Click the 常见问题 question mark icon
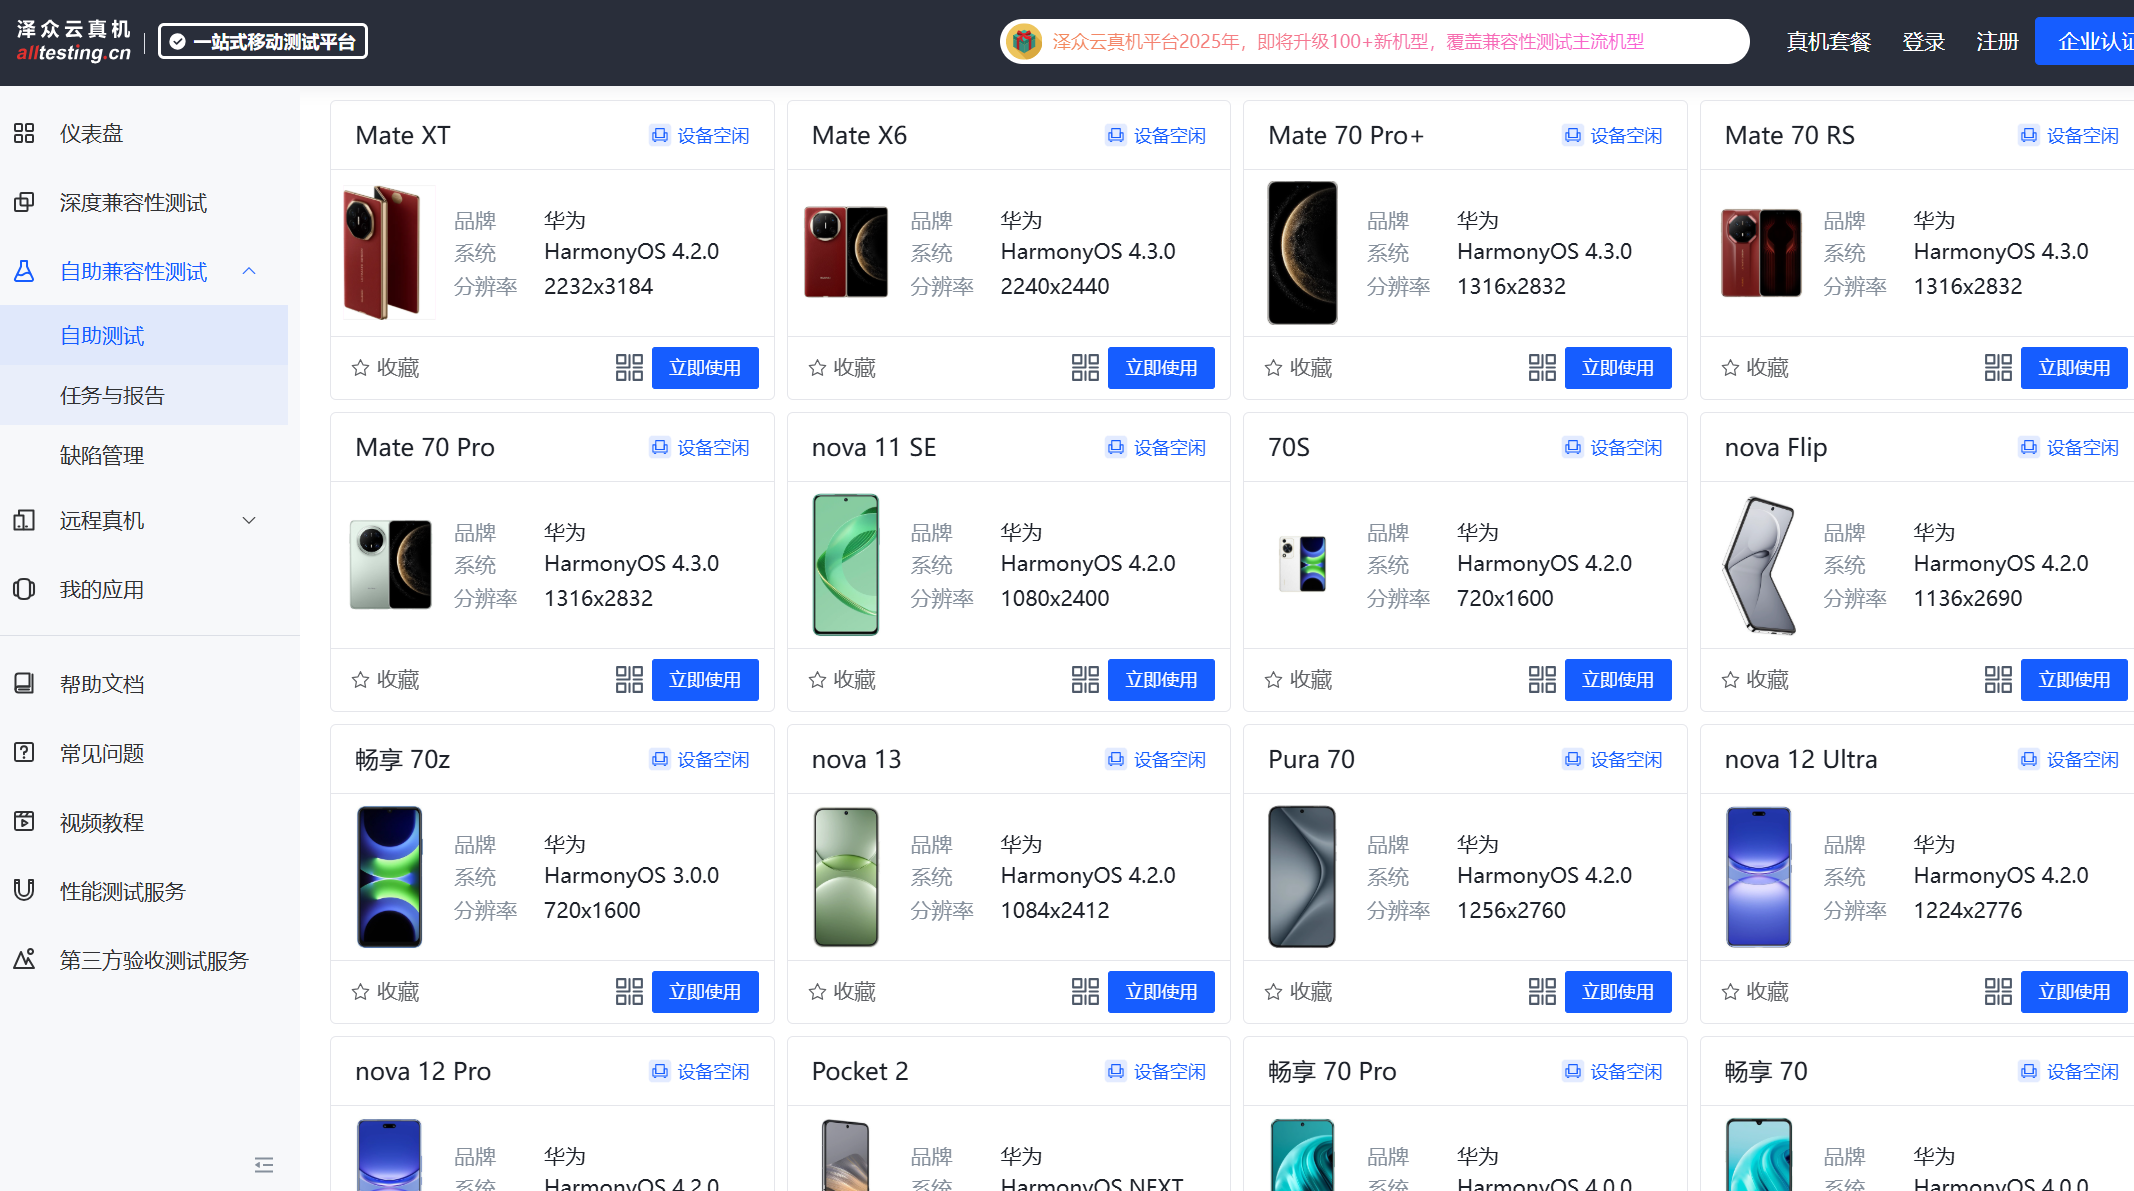 24,752
